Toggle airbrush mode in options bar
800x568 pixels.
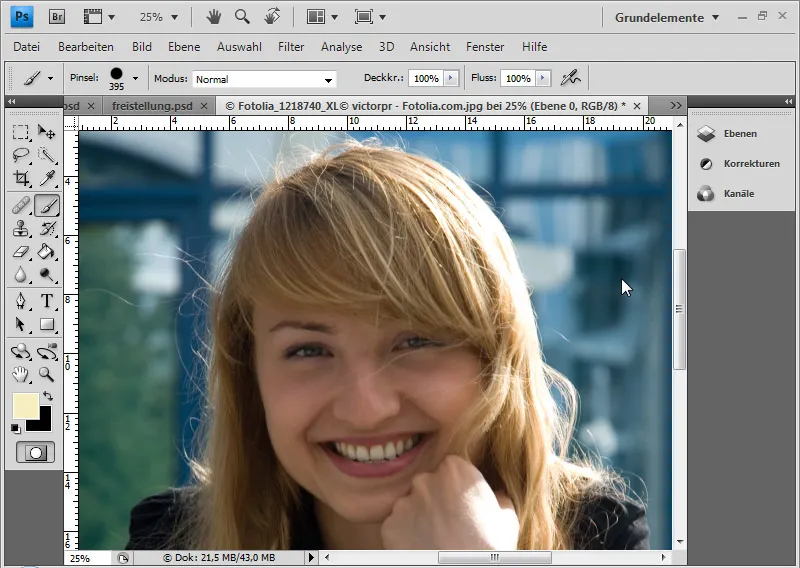[x=570, y=78]
